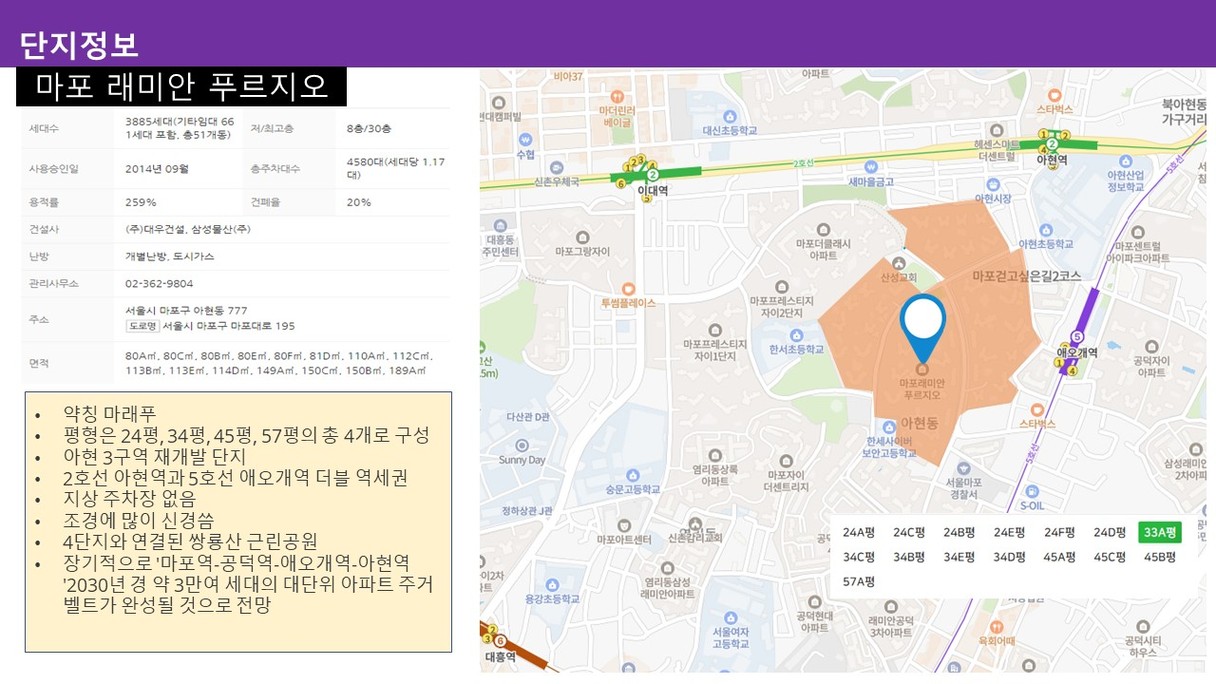Select the 약칭 마래푸 bullet text
1216x684 pixels.
[110, 413]
